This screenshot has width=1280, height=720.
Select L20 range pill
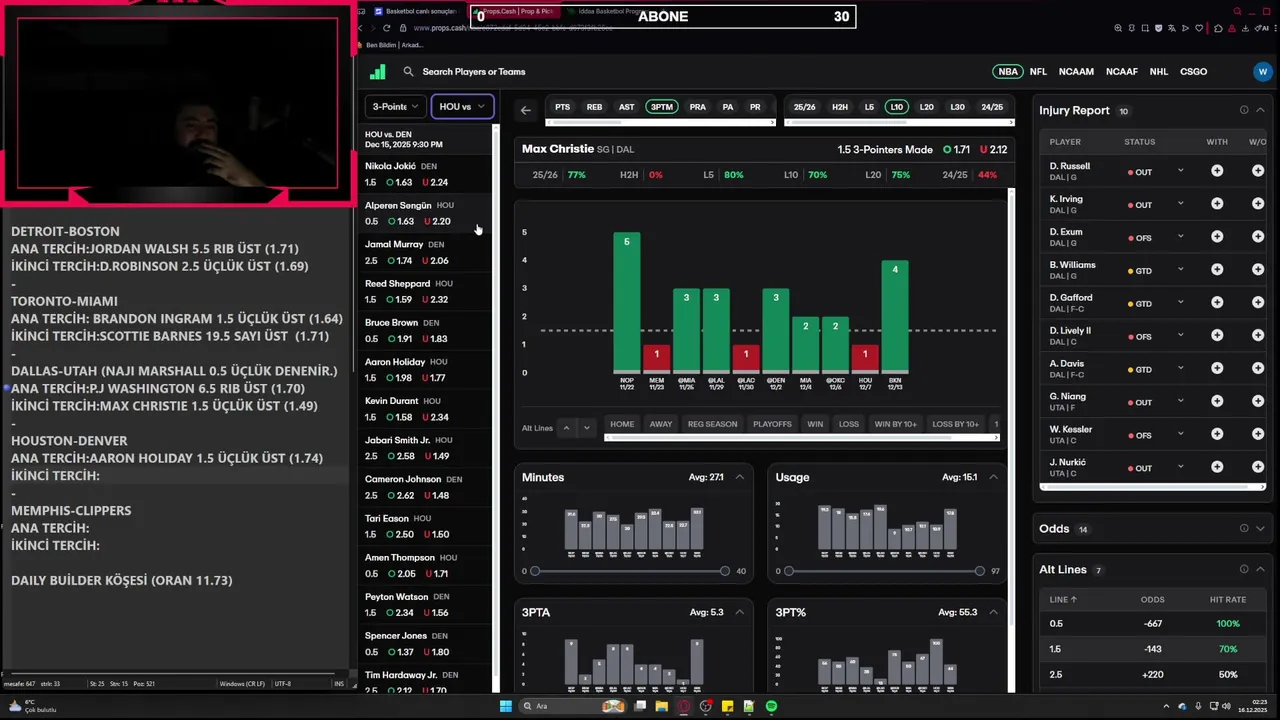[927, 107]
